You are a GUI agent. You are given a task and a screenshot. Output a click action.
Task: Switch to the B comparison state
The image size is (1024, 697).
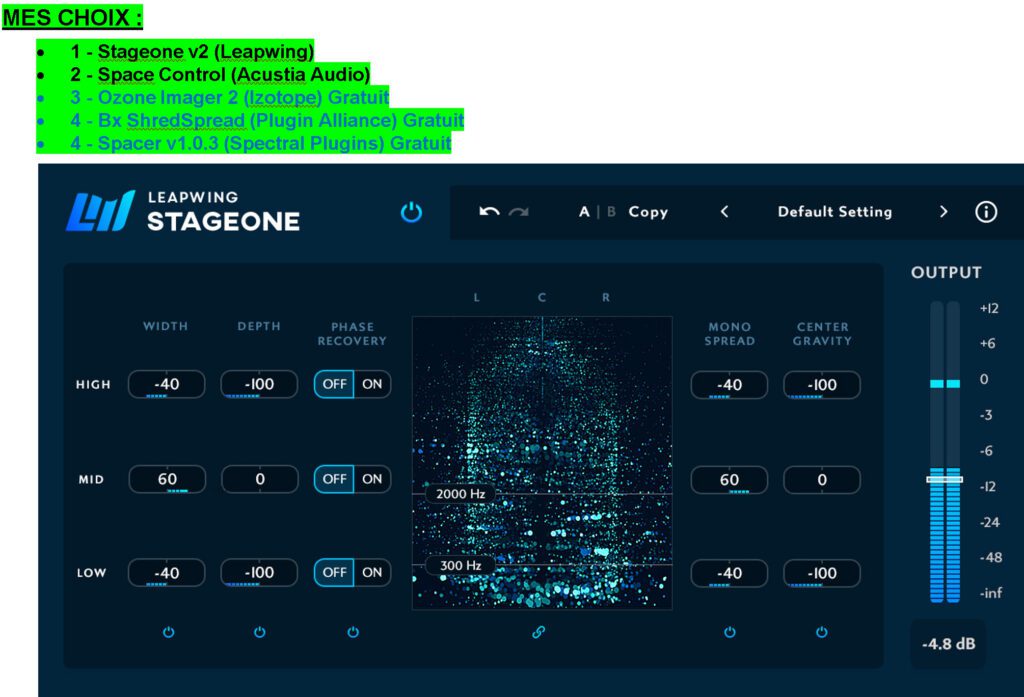611,212
